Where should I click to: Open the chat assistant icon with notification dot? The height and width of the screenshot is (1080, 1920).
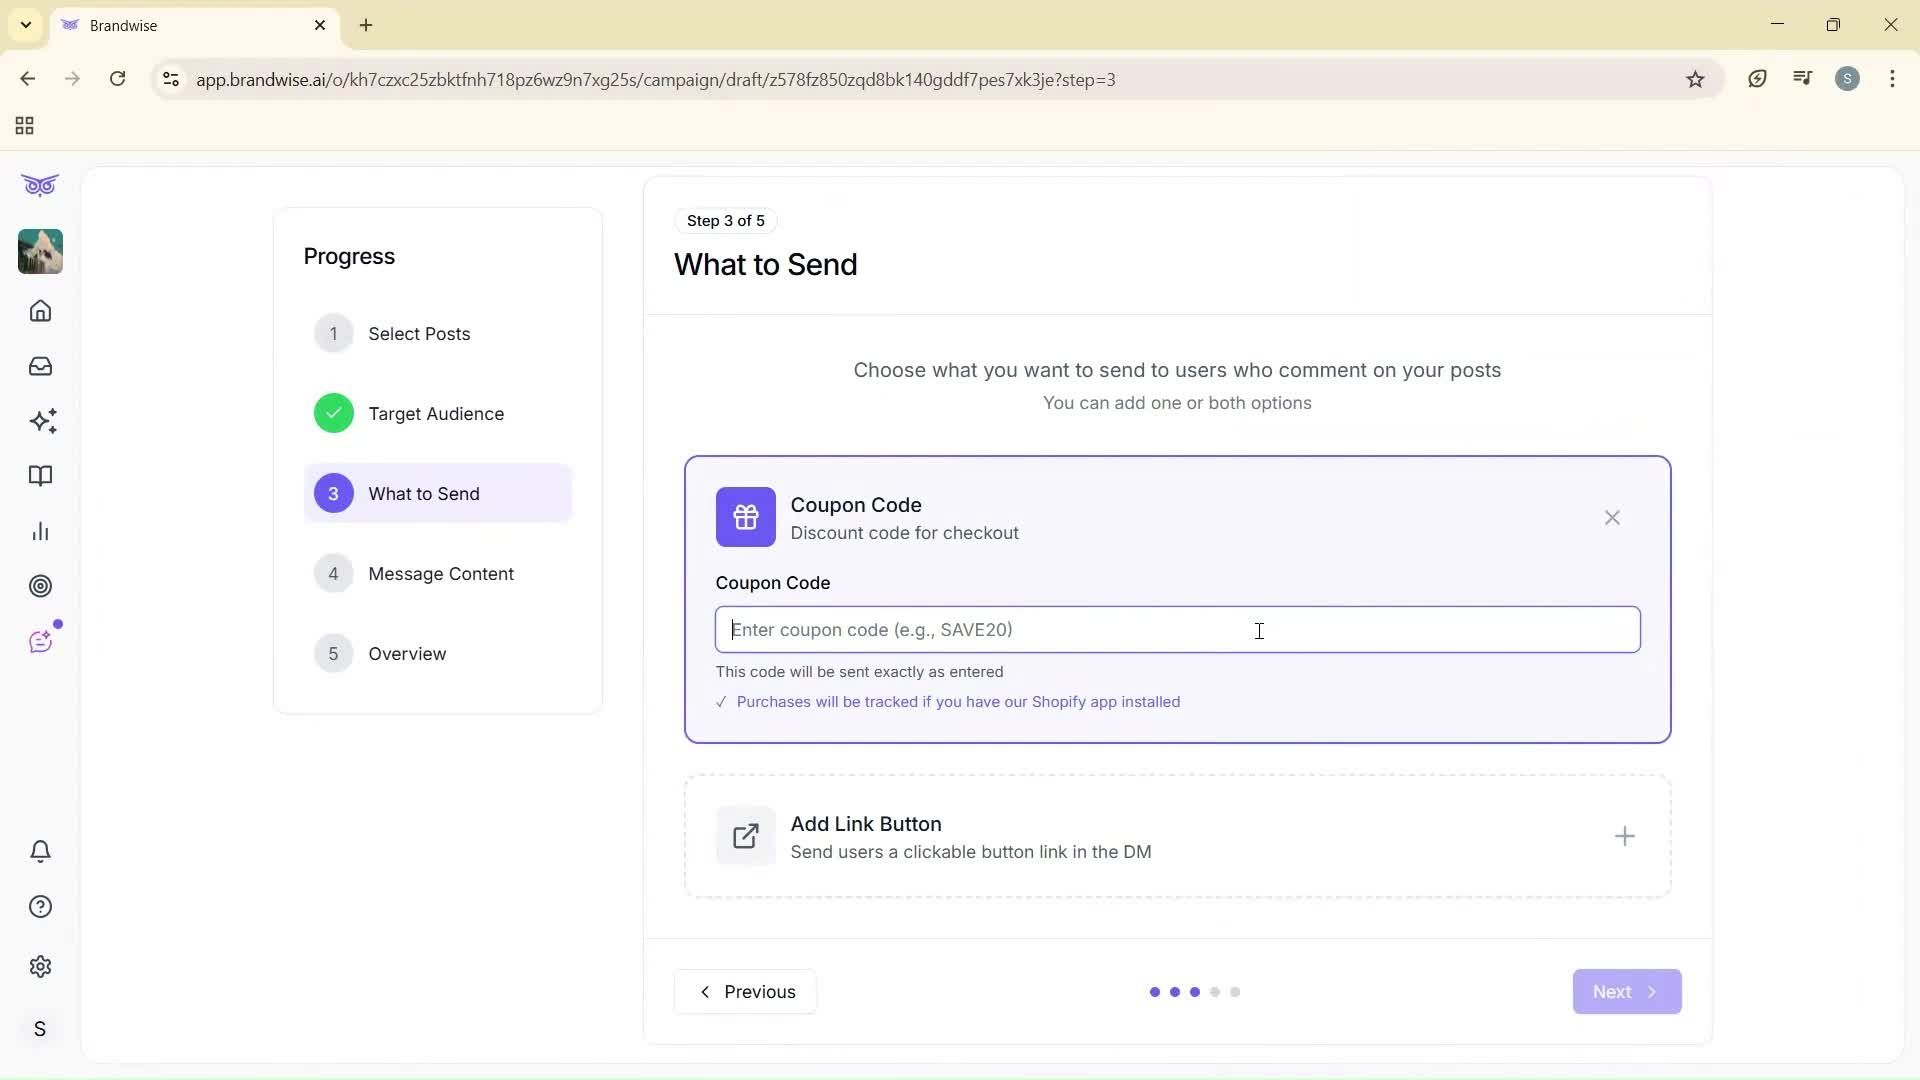tap(40, 641)
